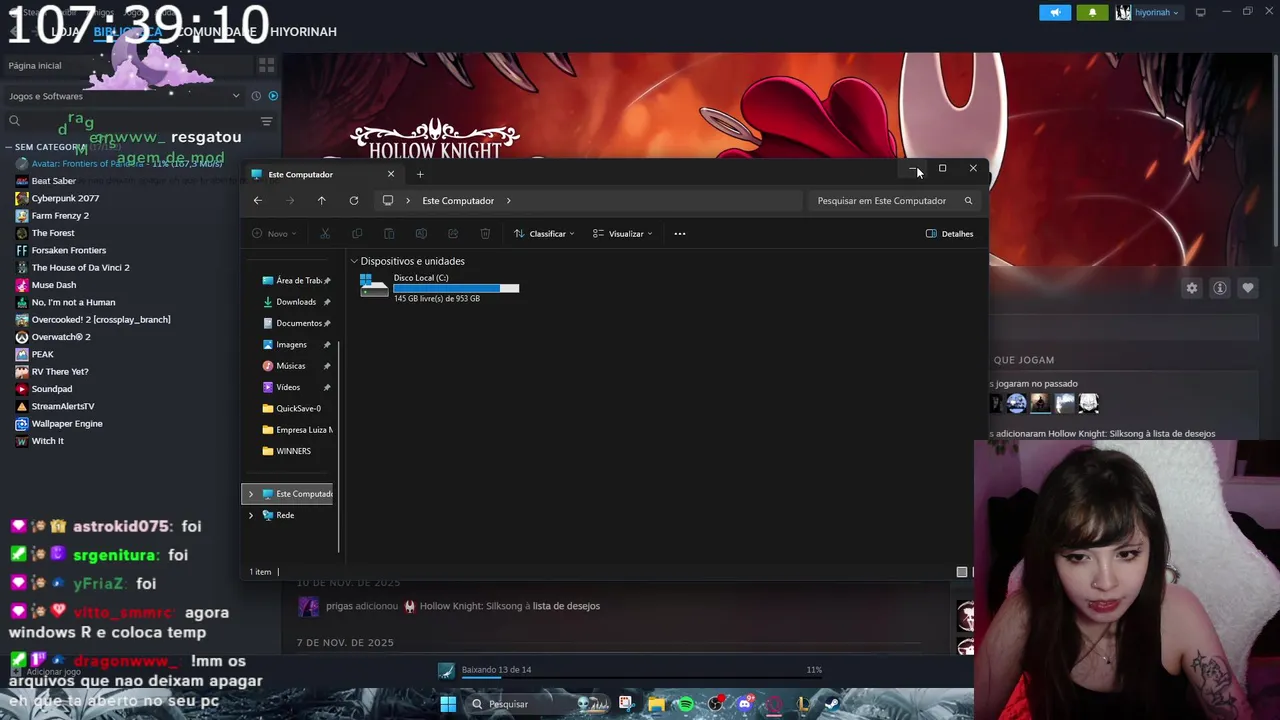Open the Empresa Luiza folder in sidebar
The height and width of the screenshot is (720, 1280).
click(x=296, y=430)
